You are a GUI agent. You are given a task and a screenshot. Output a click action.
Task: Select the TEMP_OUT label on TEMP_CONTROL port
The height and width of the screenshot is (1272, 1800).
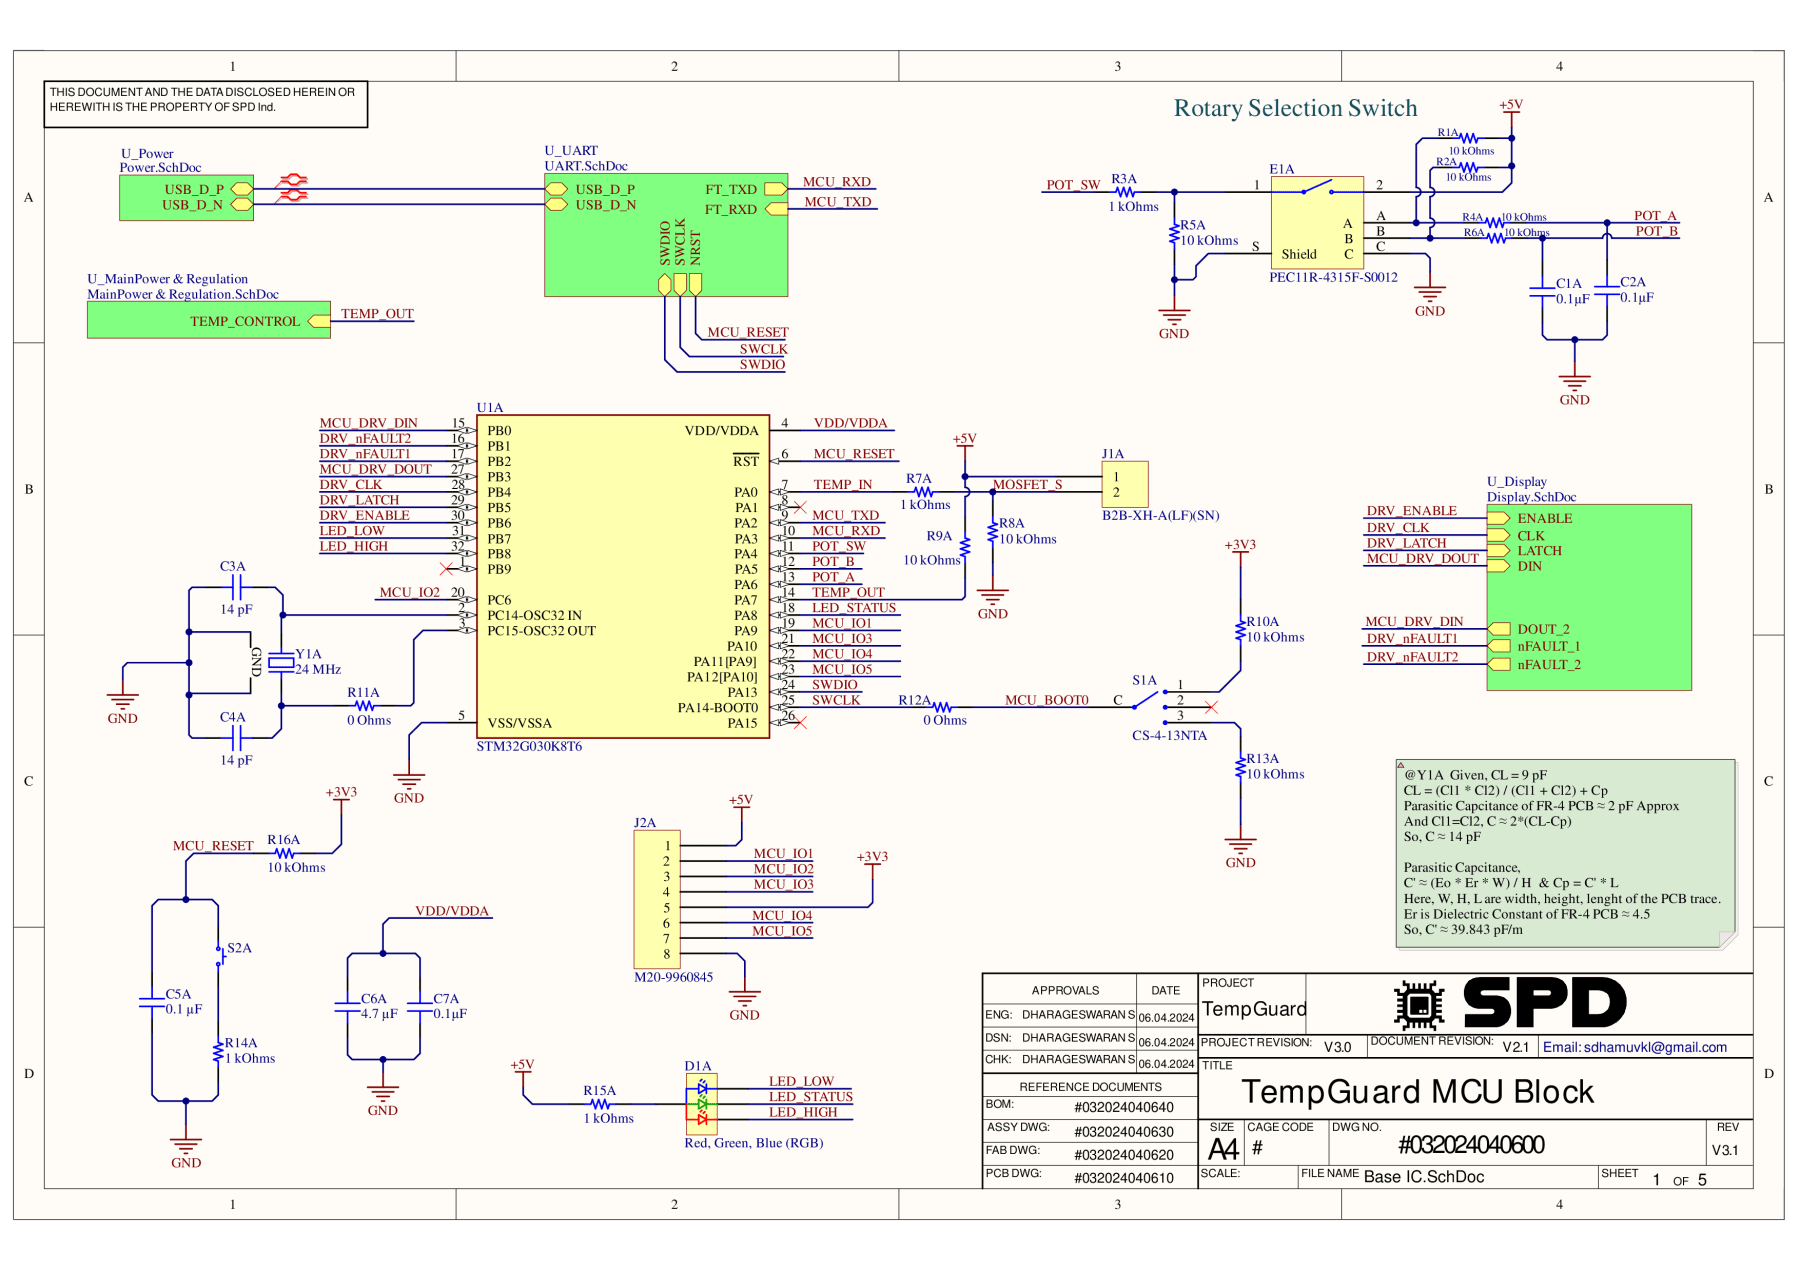pyautogui.click(x=377, y=314)
